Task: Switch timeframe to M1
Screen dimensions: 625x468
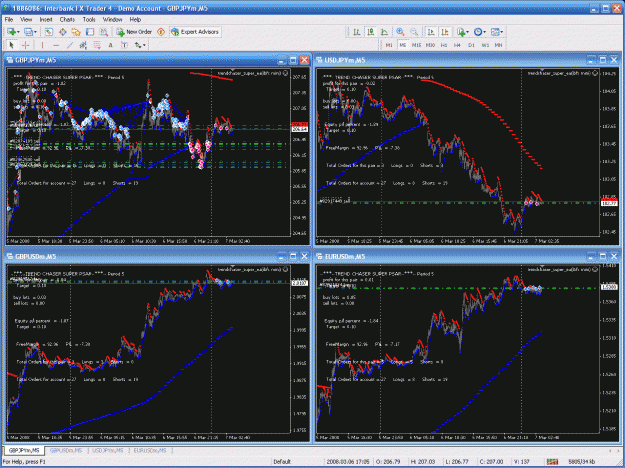Action: (x=389, y=45)
